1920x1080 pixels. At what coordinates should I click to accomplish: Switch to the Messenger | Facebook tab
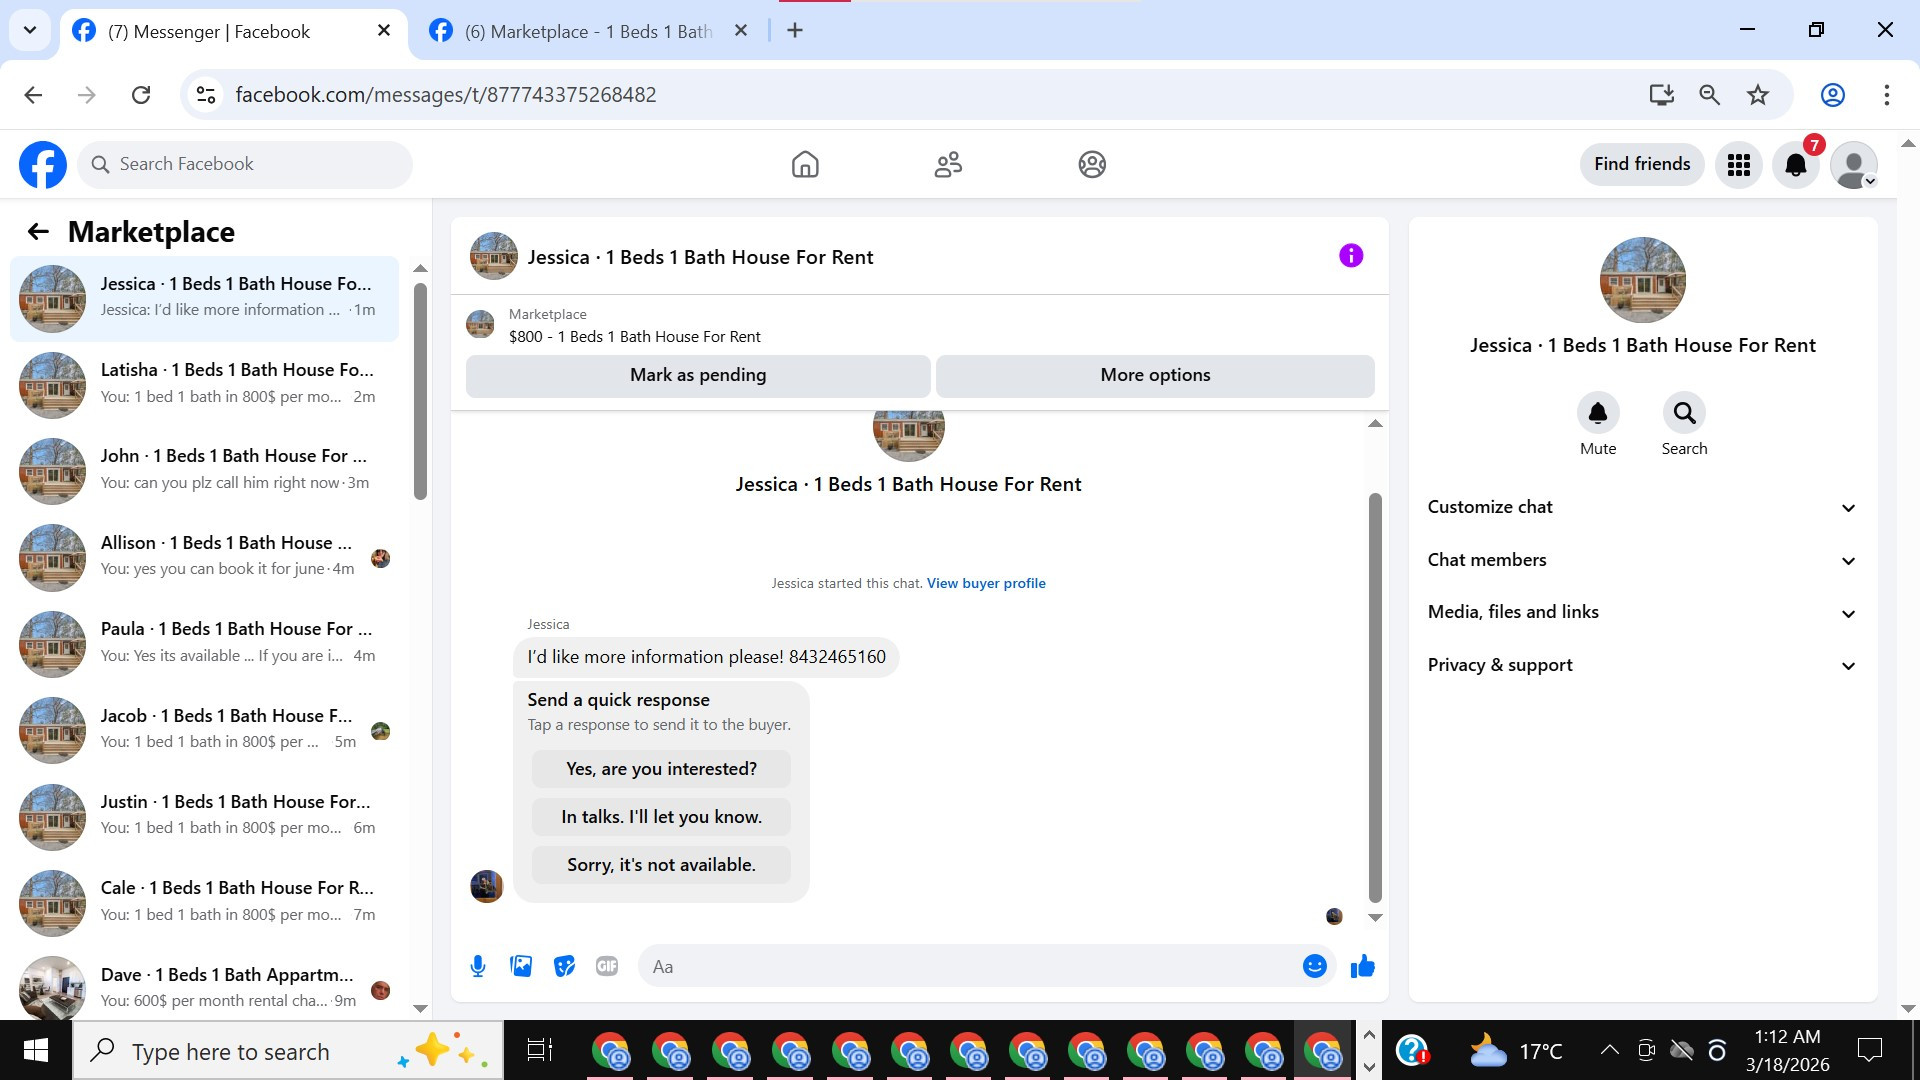click(233, 32)
